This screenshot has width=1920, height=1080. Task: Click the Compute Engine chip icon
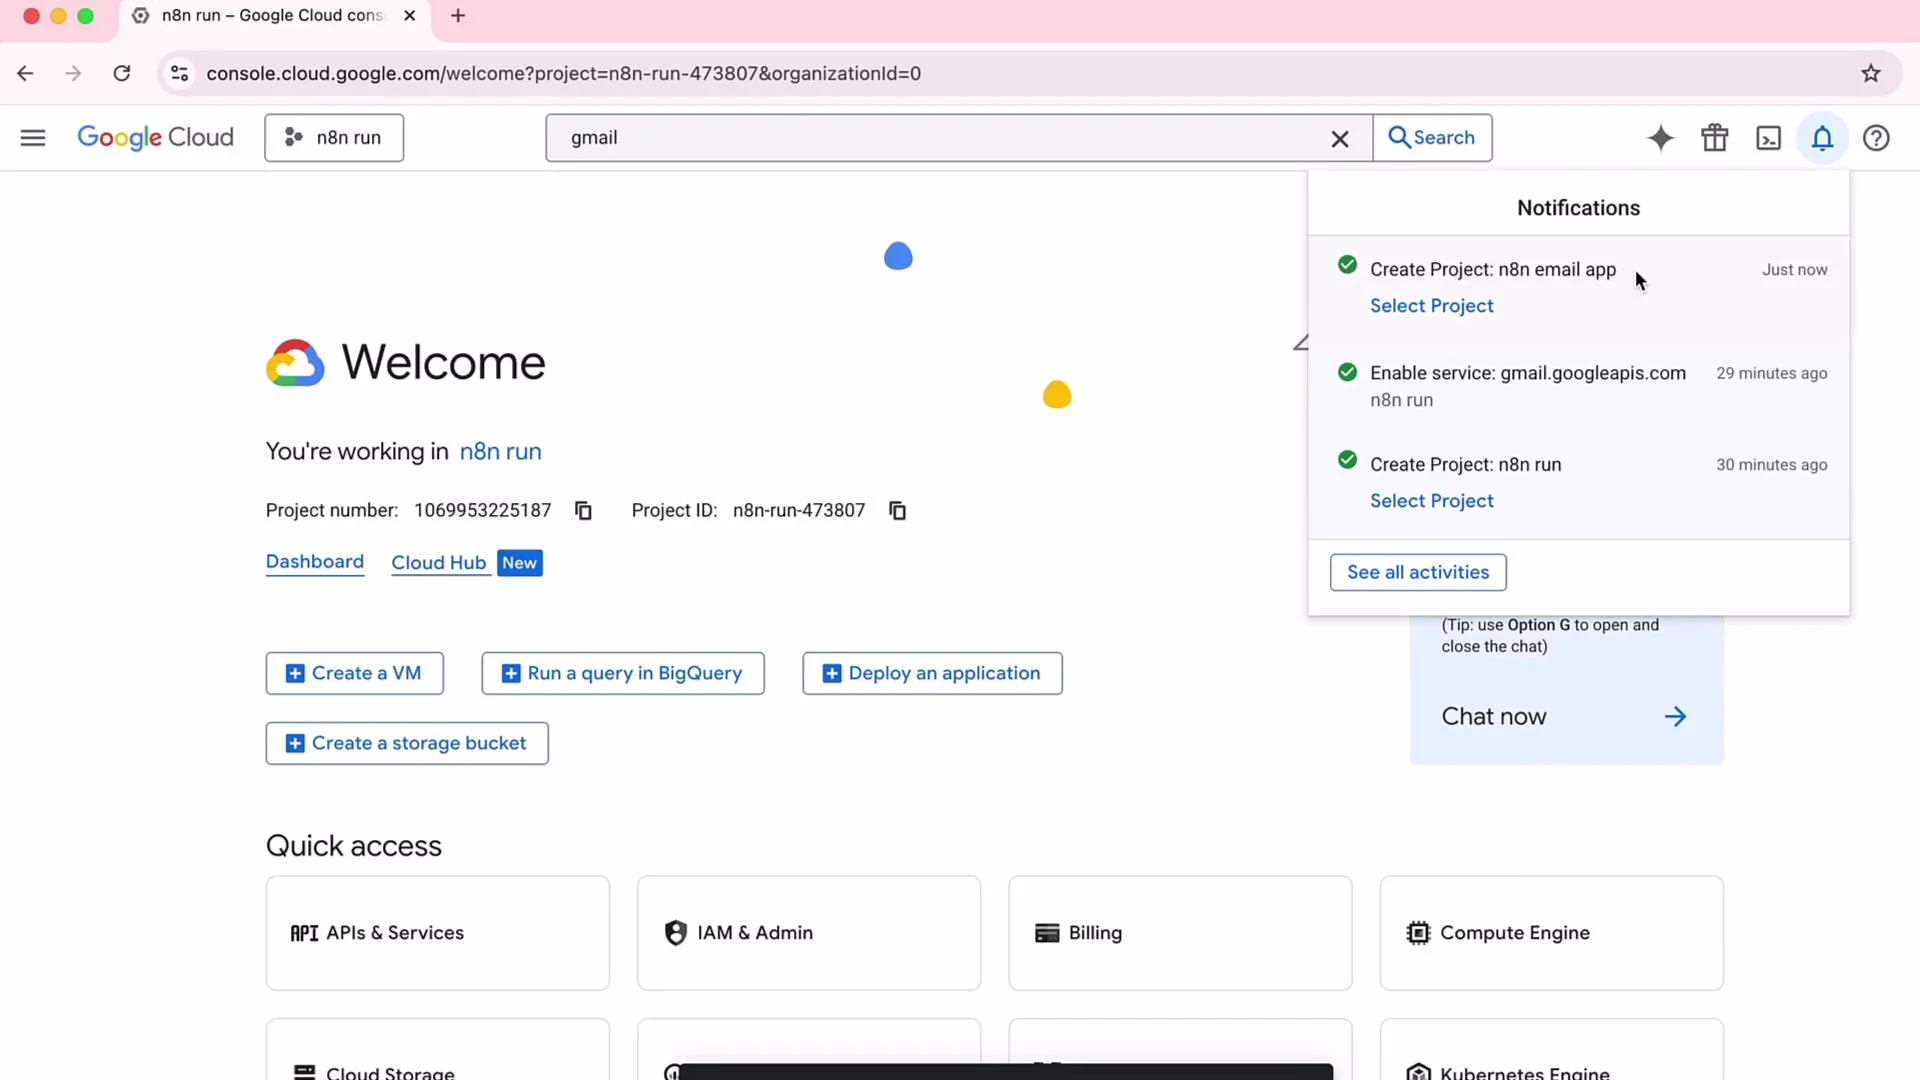[x=1418, y=933]
